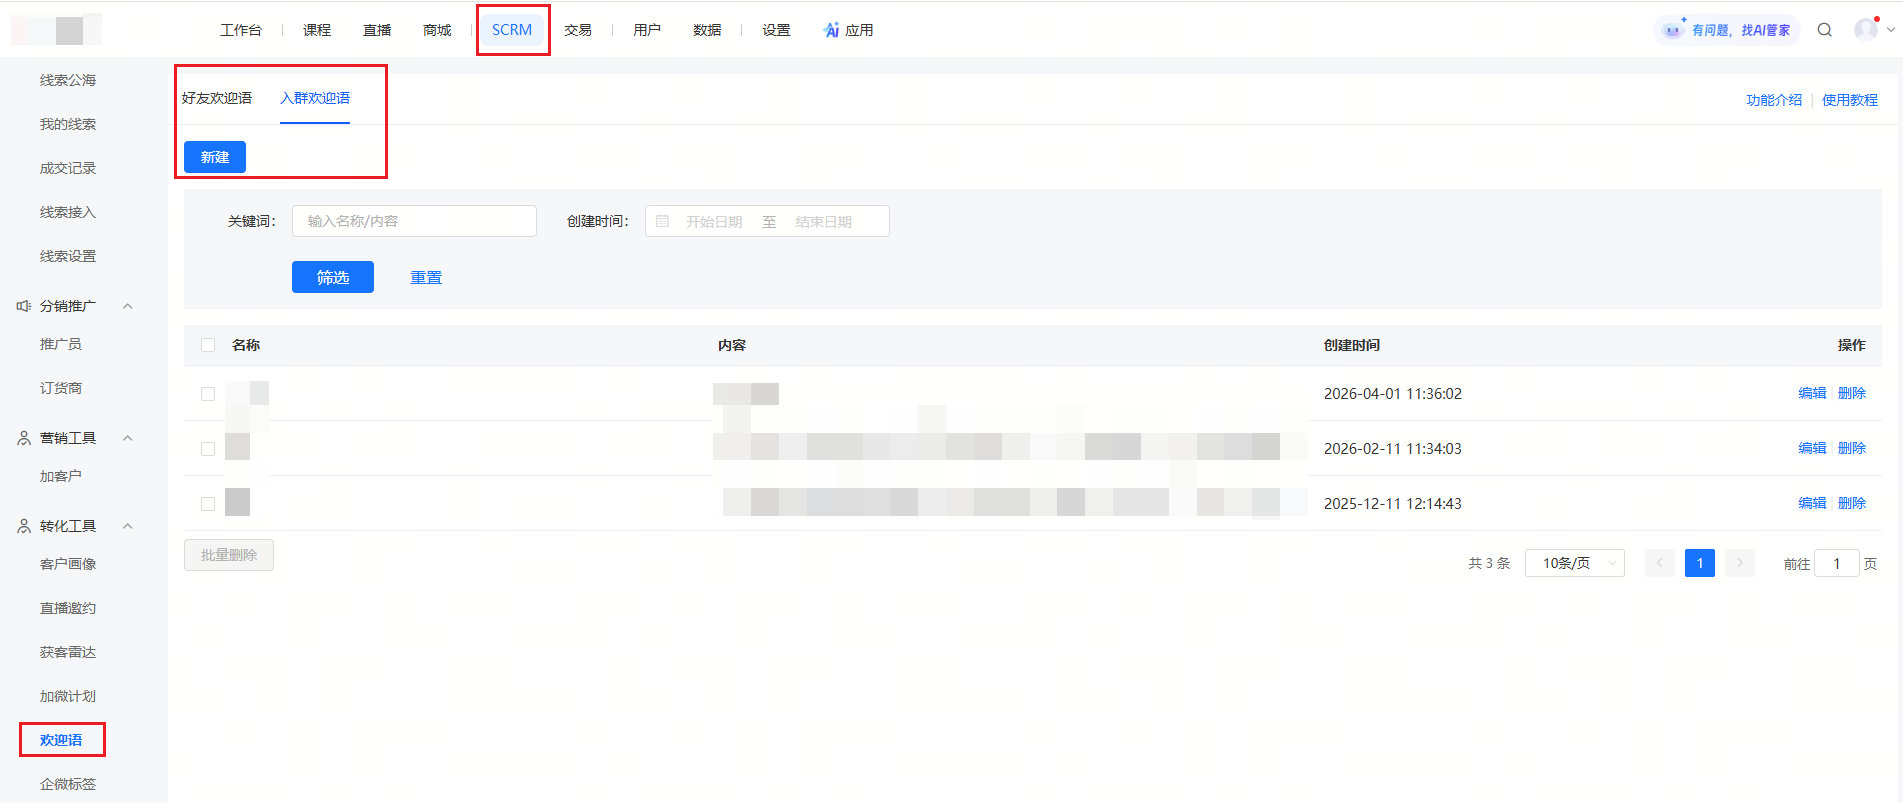Open the 使用教程 link
Viewport: 1903px width, 803px height.
click(x=1850, y=100)
